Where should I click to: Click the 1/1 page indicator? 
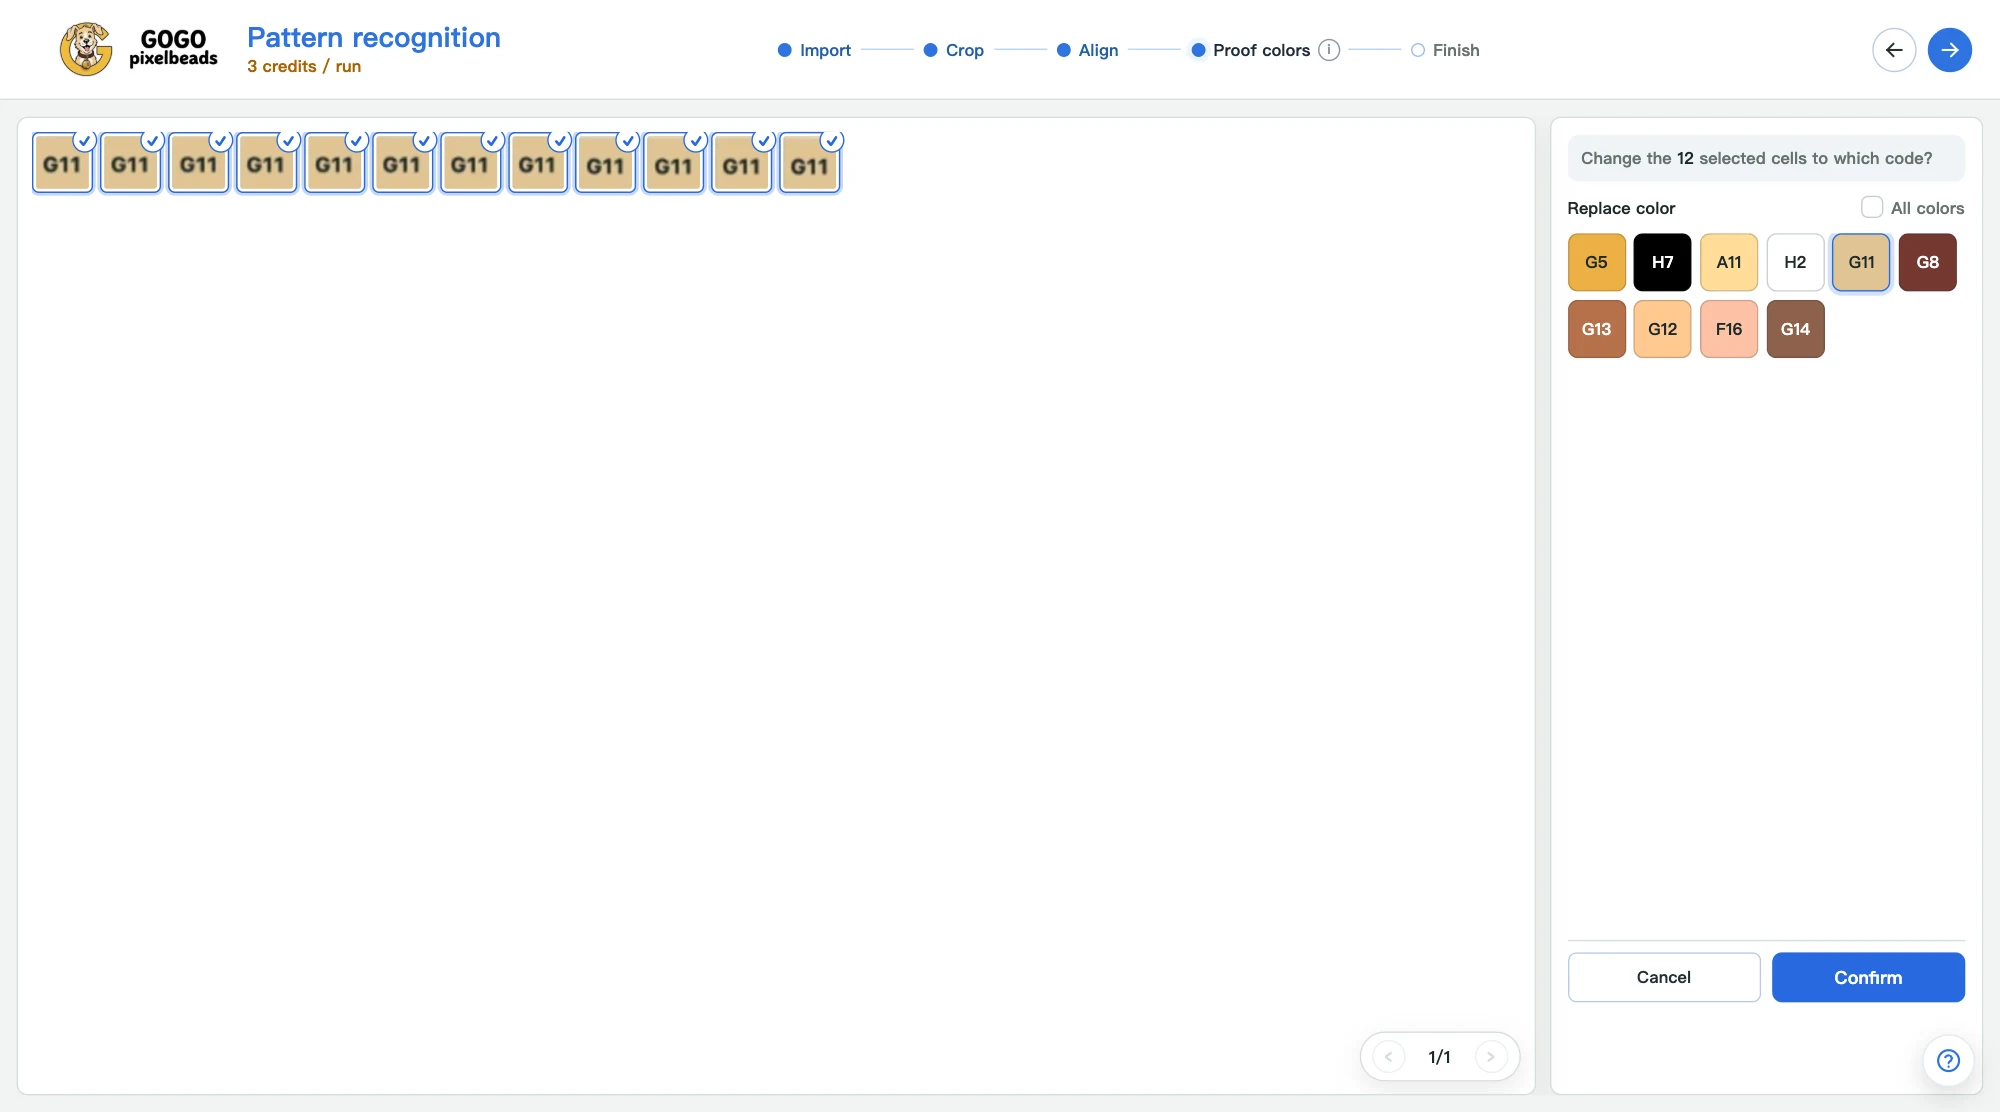coord(1439,1057)
